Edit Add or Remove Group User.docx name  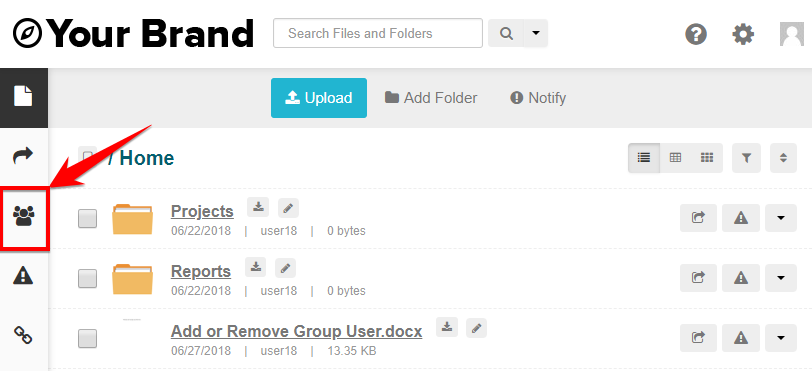tap(476, 327)
